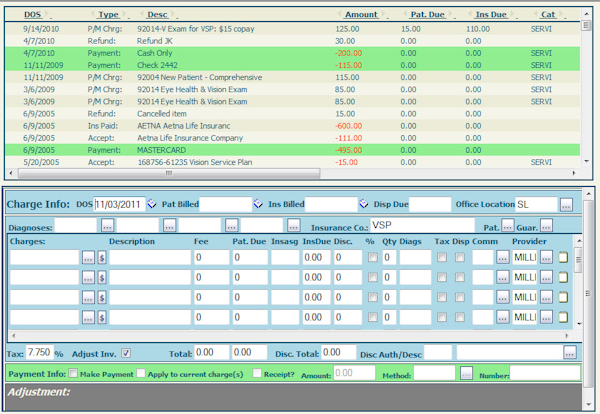Toggle Tax checkbox in first charge row
Image resolution: width=600 pixels, height=414 pixels.
pyautogui.click(x=442, y=258)
